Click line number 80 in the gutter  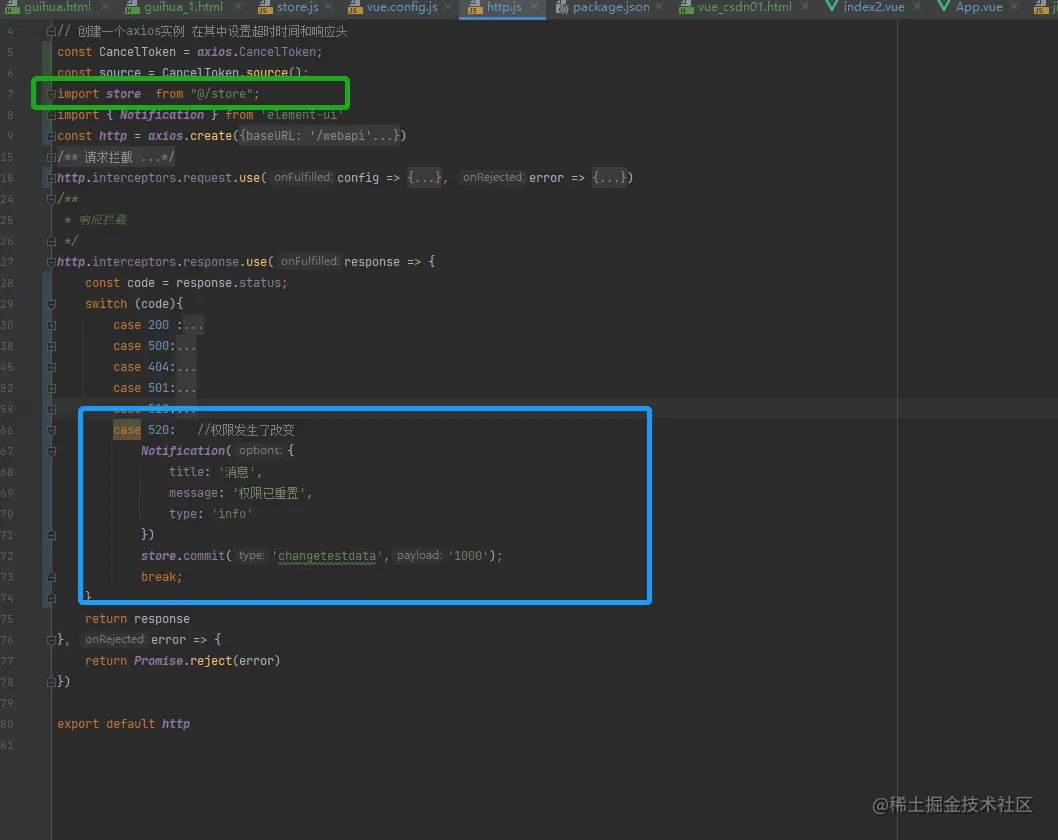click(x=7, y=724)
